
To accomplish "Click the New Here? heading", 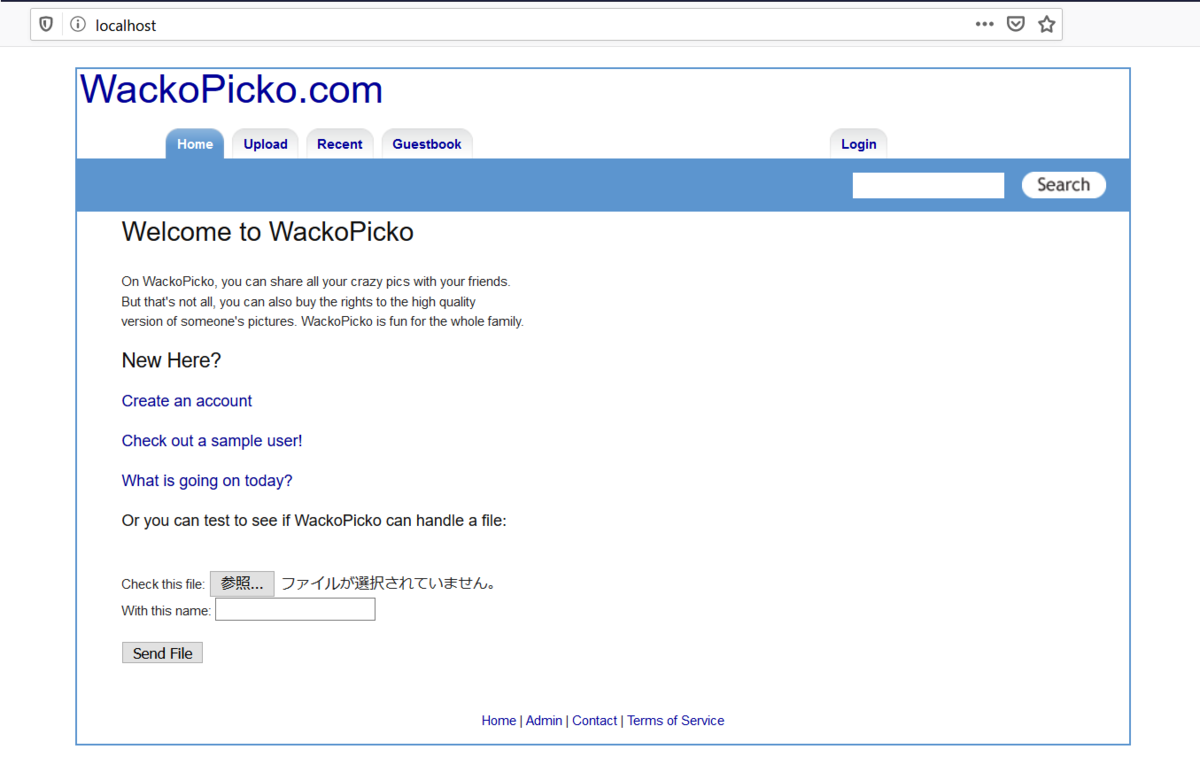I will point(171,360).
